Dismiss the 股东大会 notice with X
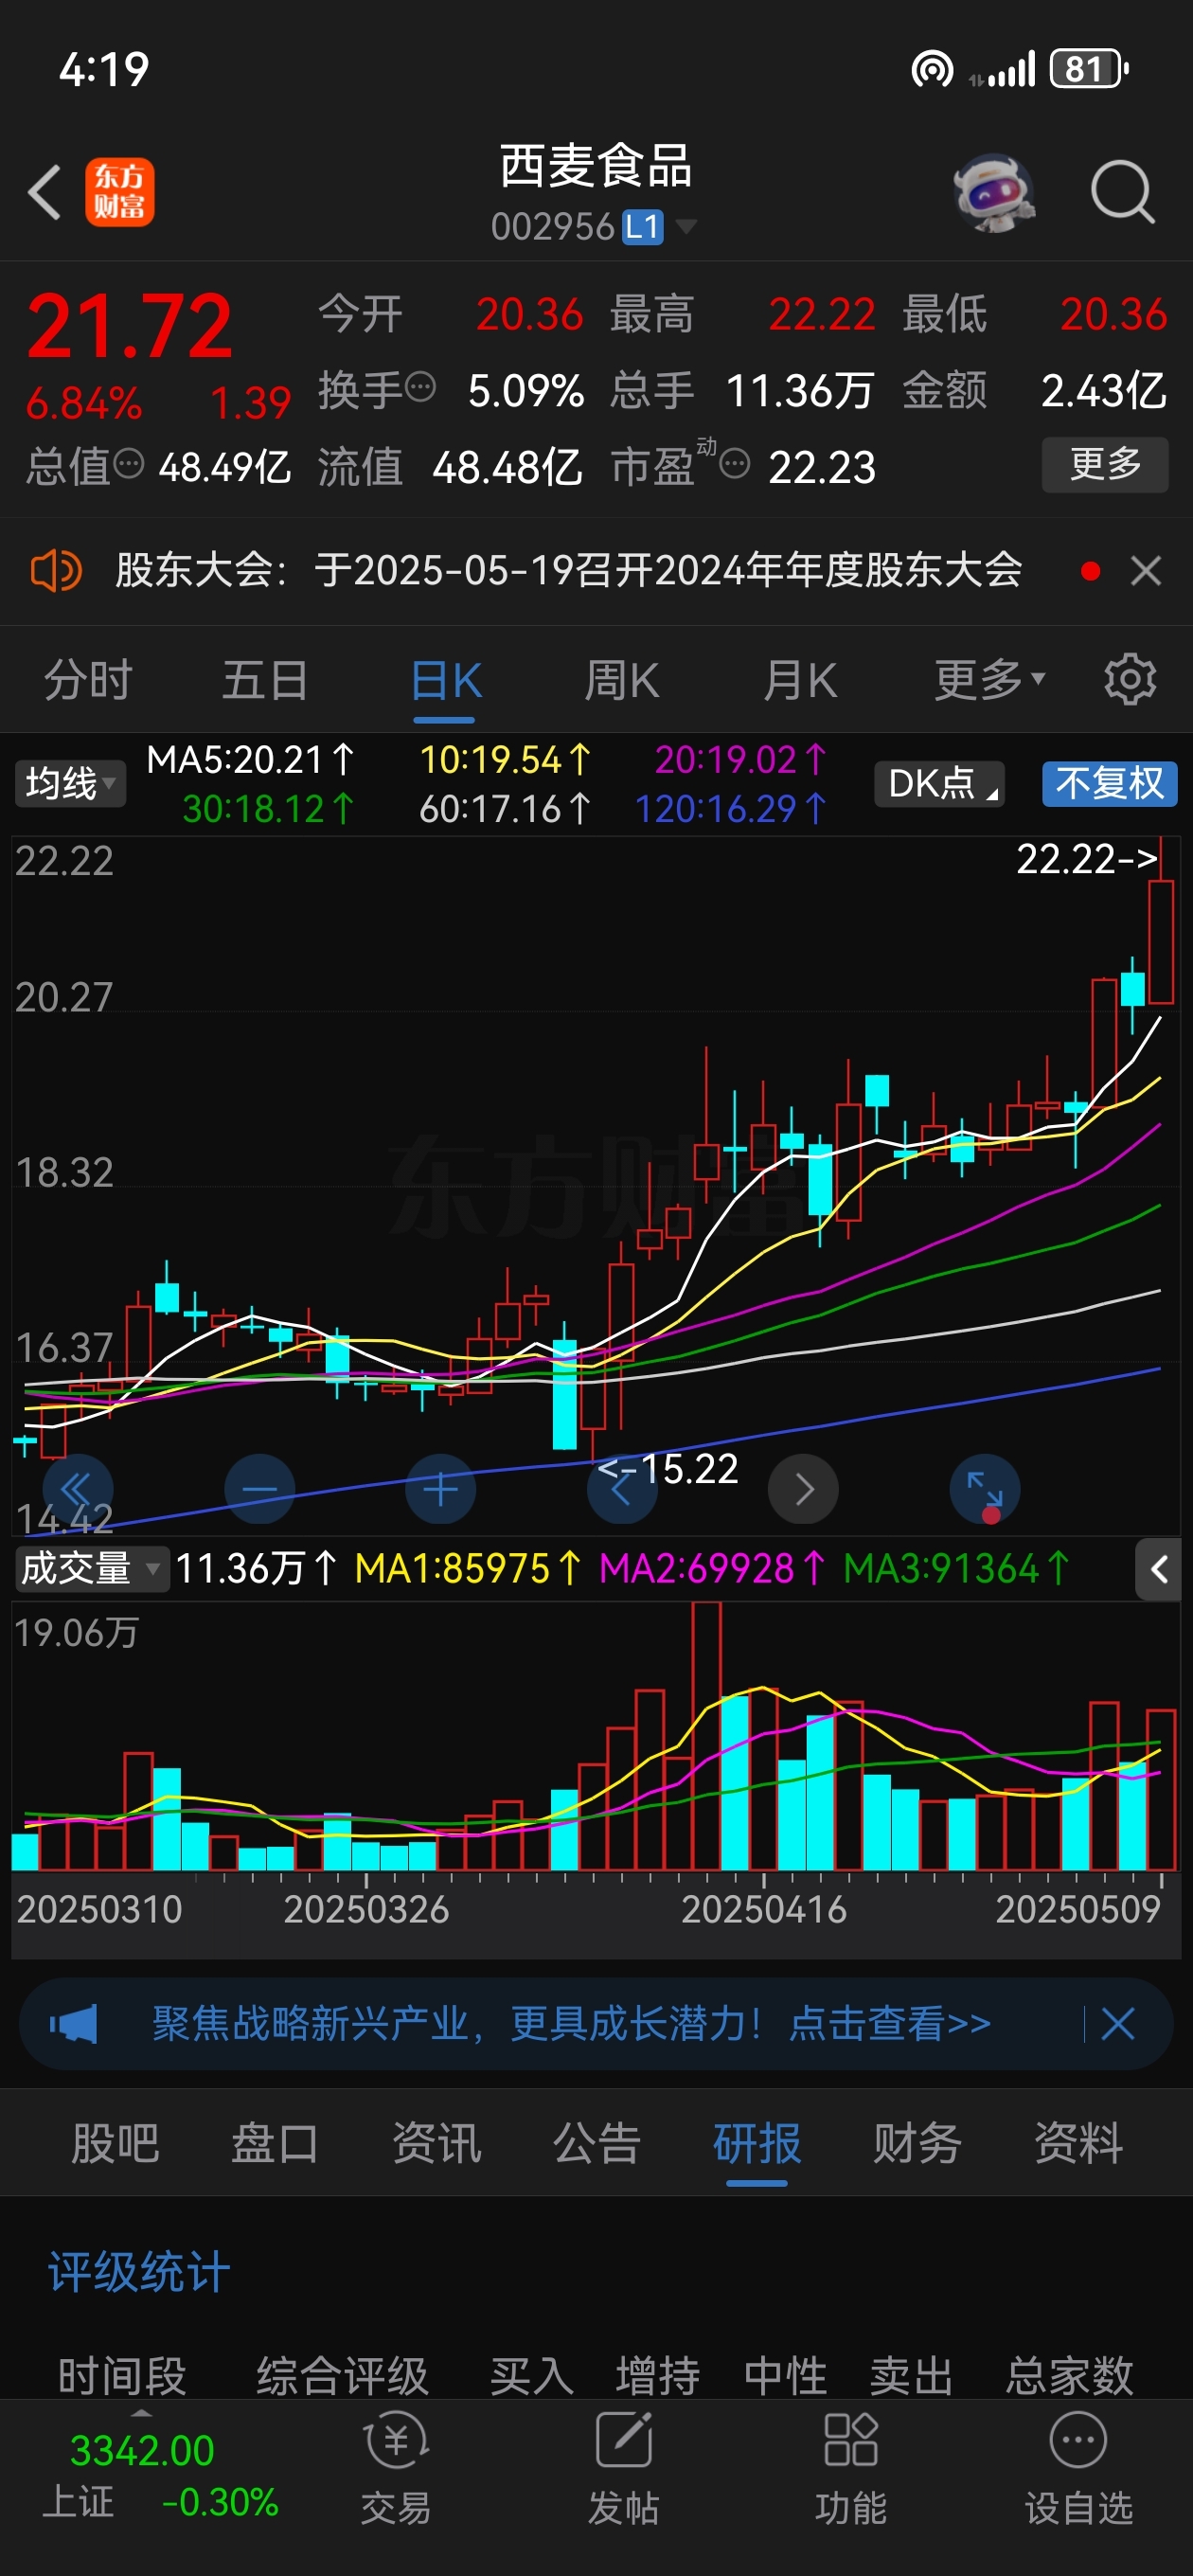The width and height of the screenshot is (1193, 2576). pyautogui.click(x=1145, y=571)
